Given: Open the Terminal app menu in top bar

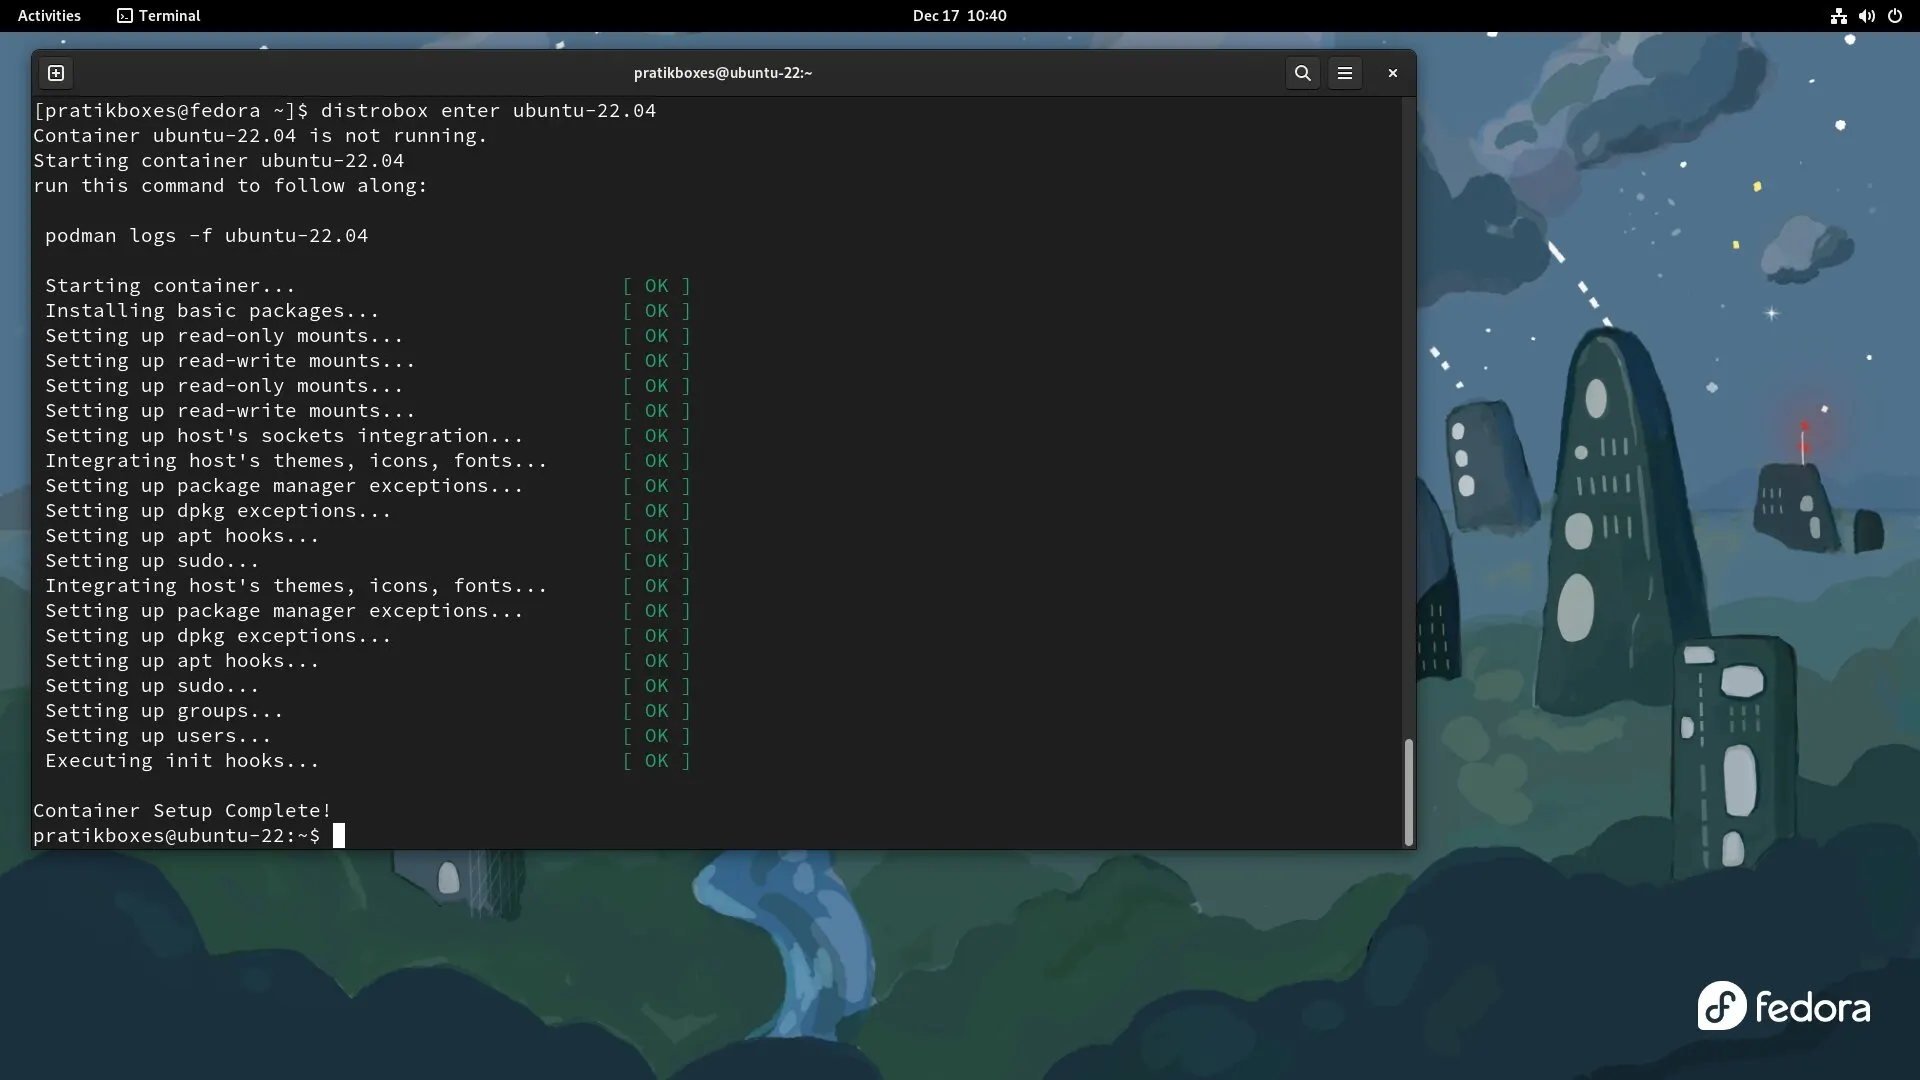Looking at the screenshot, I should [159, 16].
